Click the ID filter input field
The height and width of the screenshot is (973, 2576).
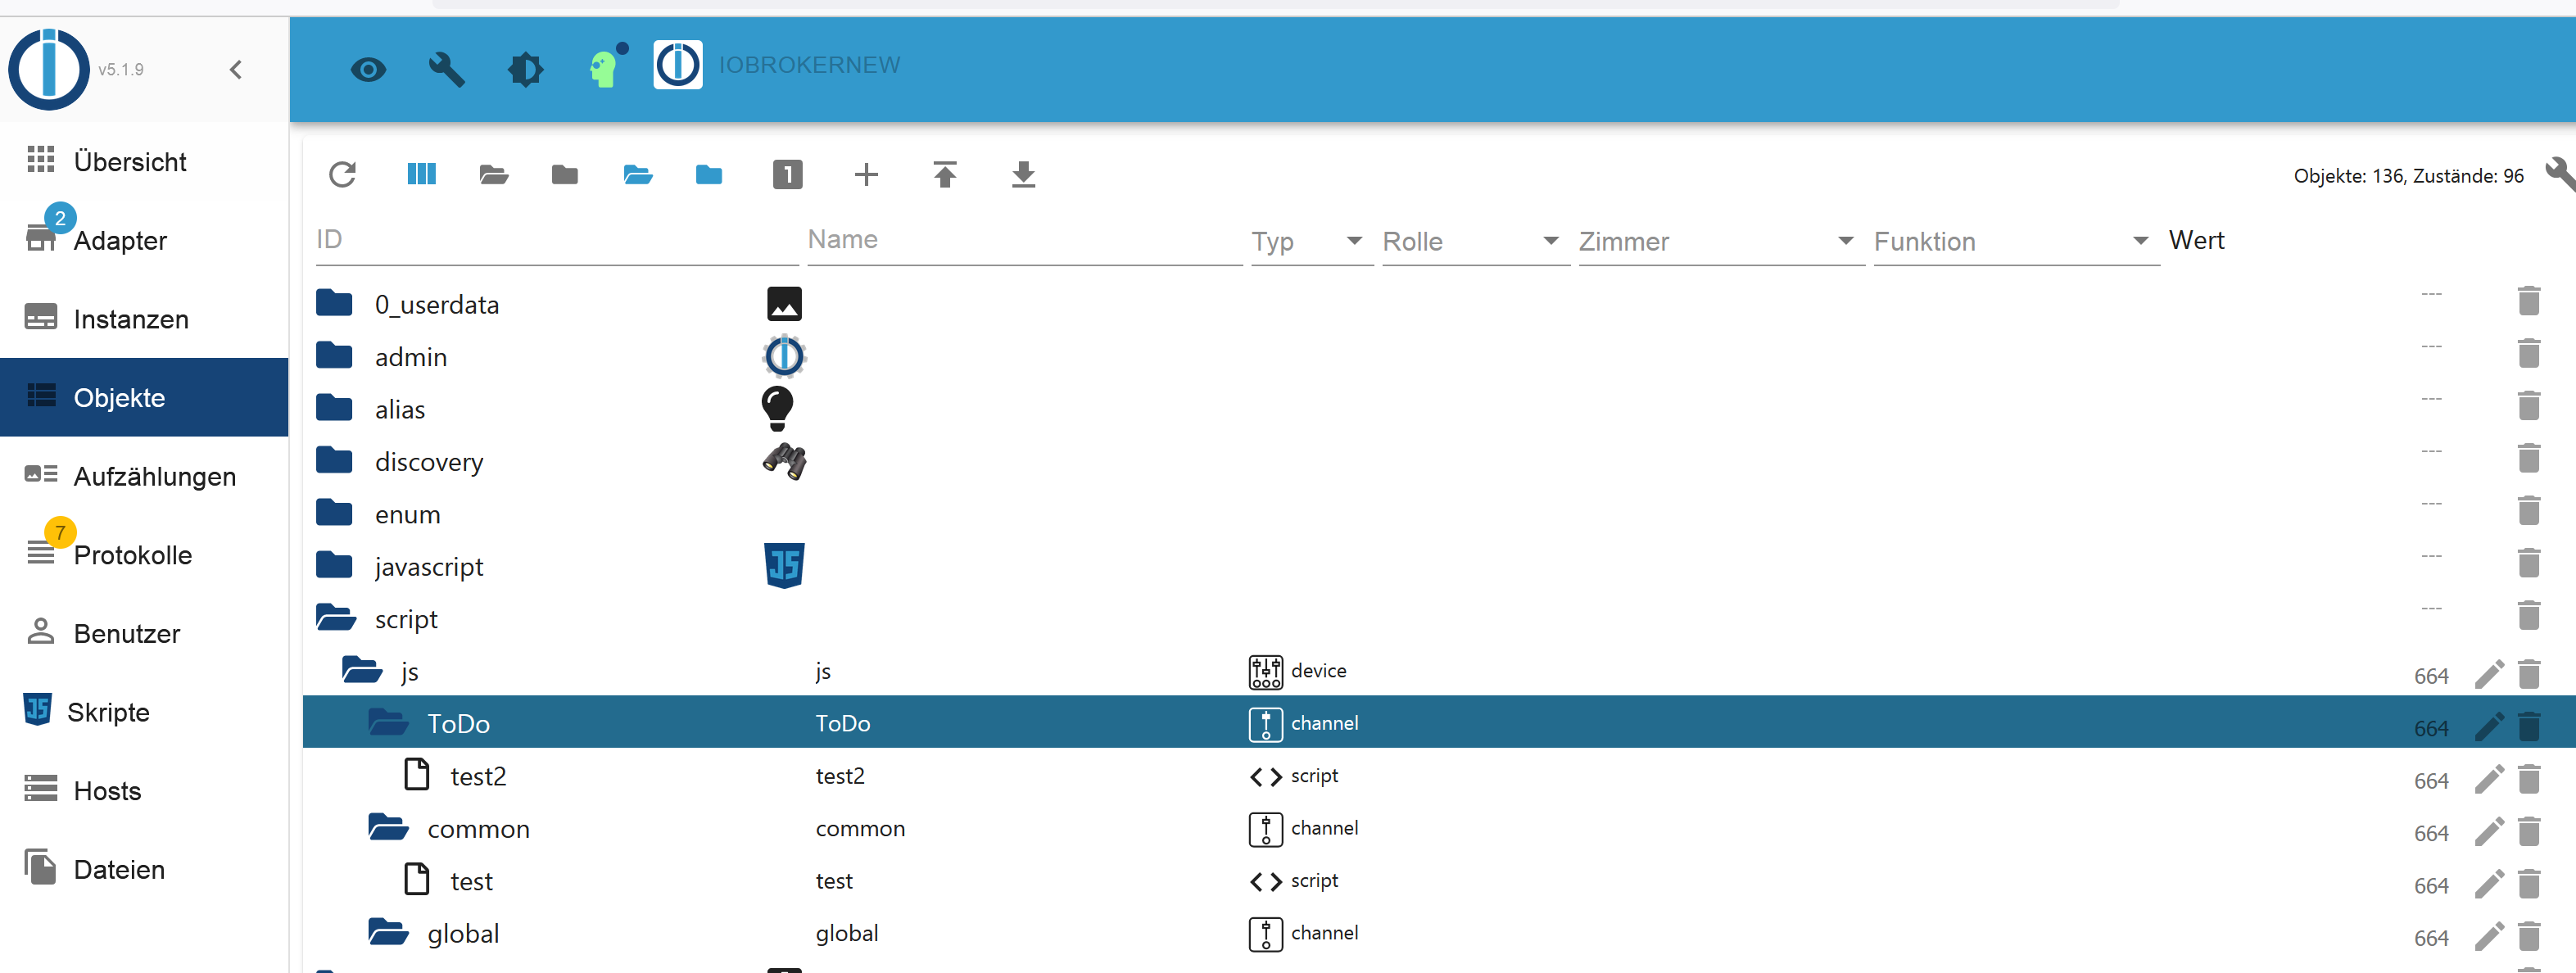(x=556, y=240)
